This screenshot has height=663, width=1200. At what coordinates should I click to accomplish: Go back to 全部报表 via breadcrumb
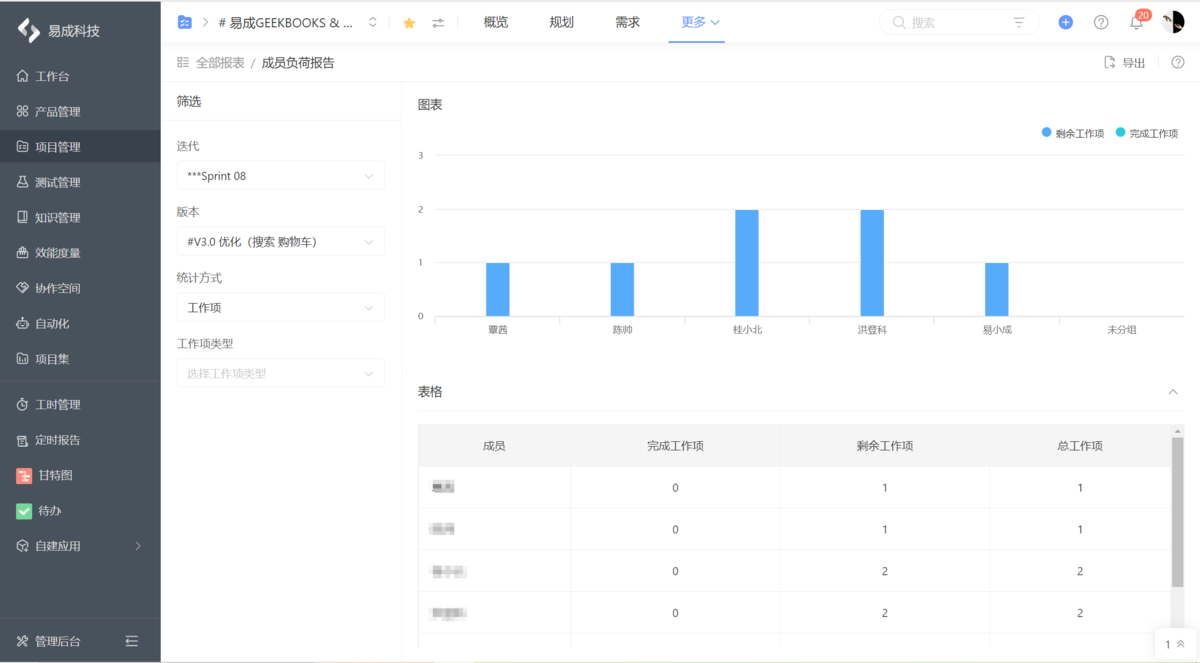tap(219, 62)
